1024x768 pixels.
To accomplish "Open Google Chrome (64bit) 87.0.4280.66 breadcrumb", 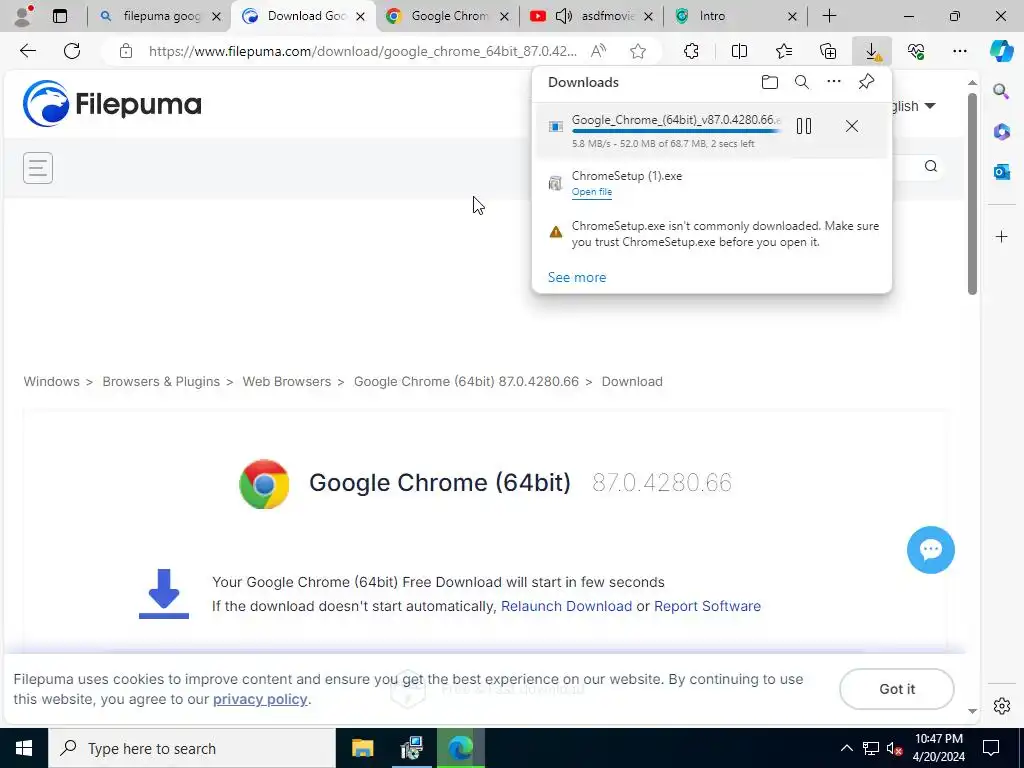I will click(x=466, y=381).
